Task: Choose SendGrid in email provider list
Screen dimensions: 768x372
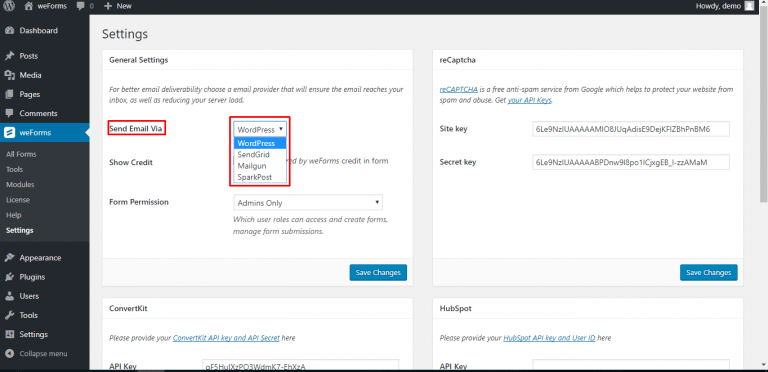Action: tap(260, 155)
